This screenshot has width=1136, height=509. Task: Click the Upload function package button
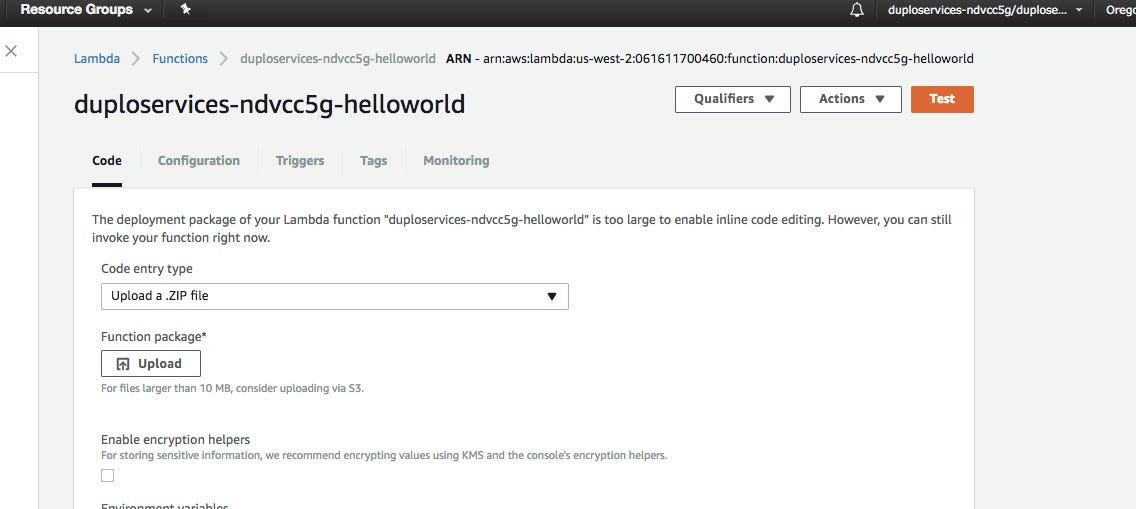[151, 364]
